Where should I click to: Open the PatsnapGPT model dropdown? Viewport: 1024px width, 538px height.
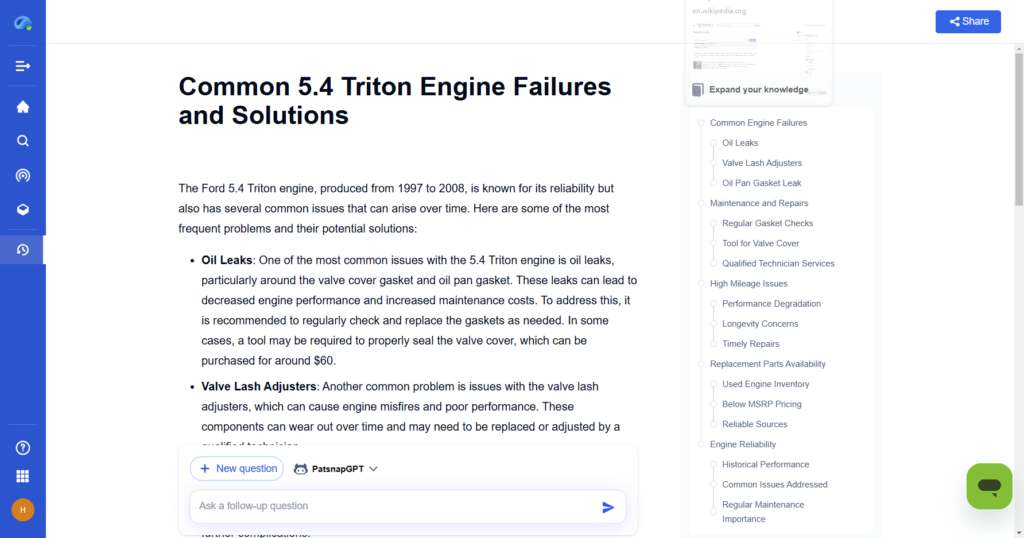click(x=335, y=468)
